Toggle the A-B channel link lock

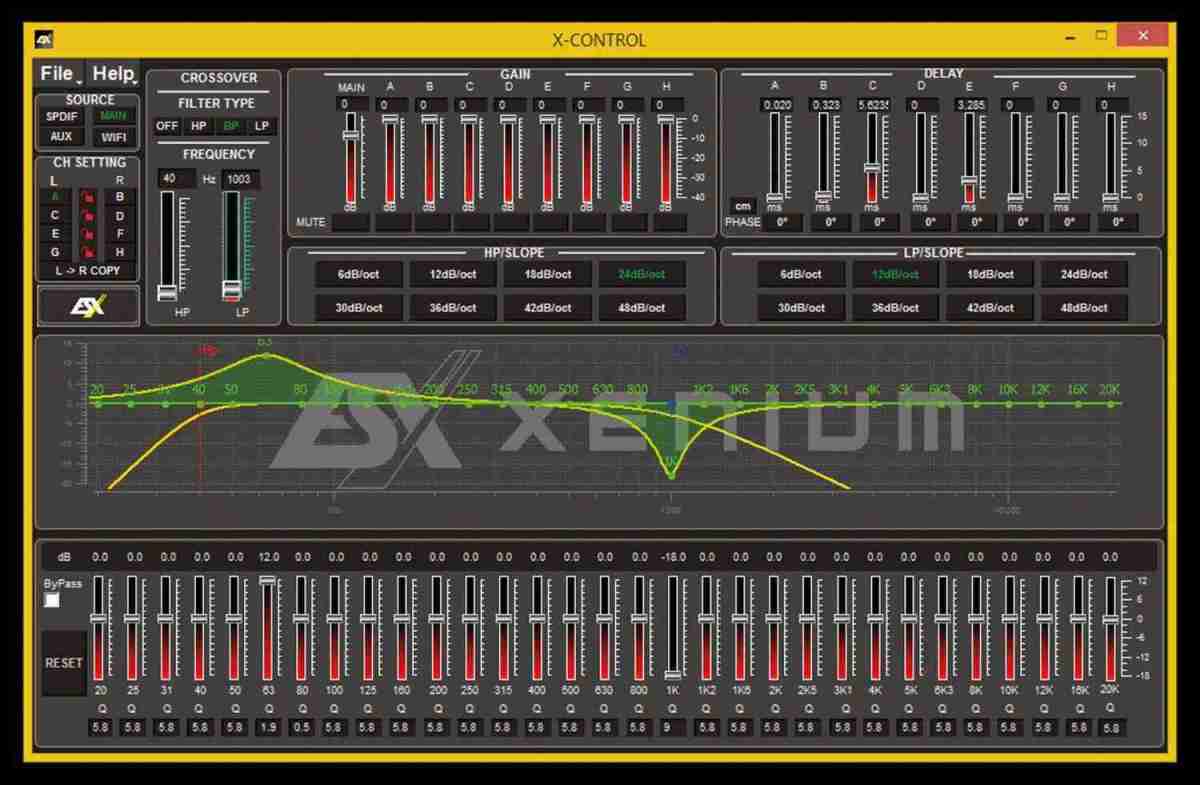[x=88, y=197]
